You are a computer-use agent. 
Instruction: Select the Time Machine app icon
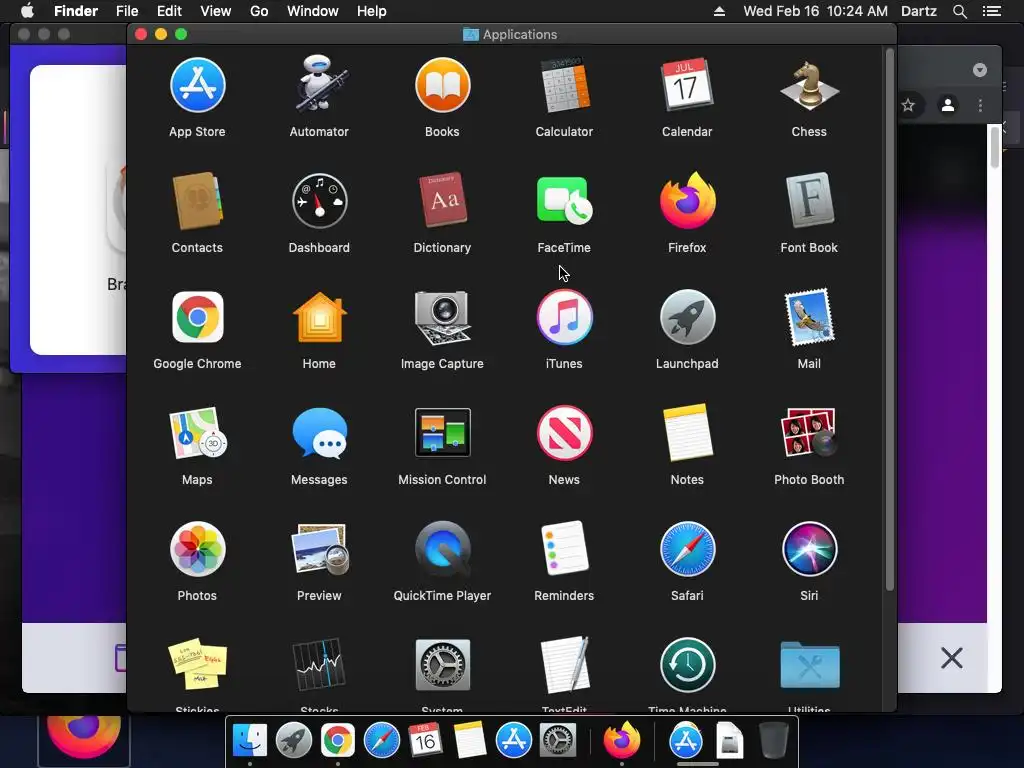(x=687, y=665)
